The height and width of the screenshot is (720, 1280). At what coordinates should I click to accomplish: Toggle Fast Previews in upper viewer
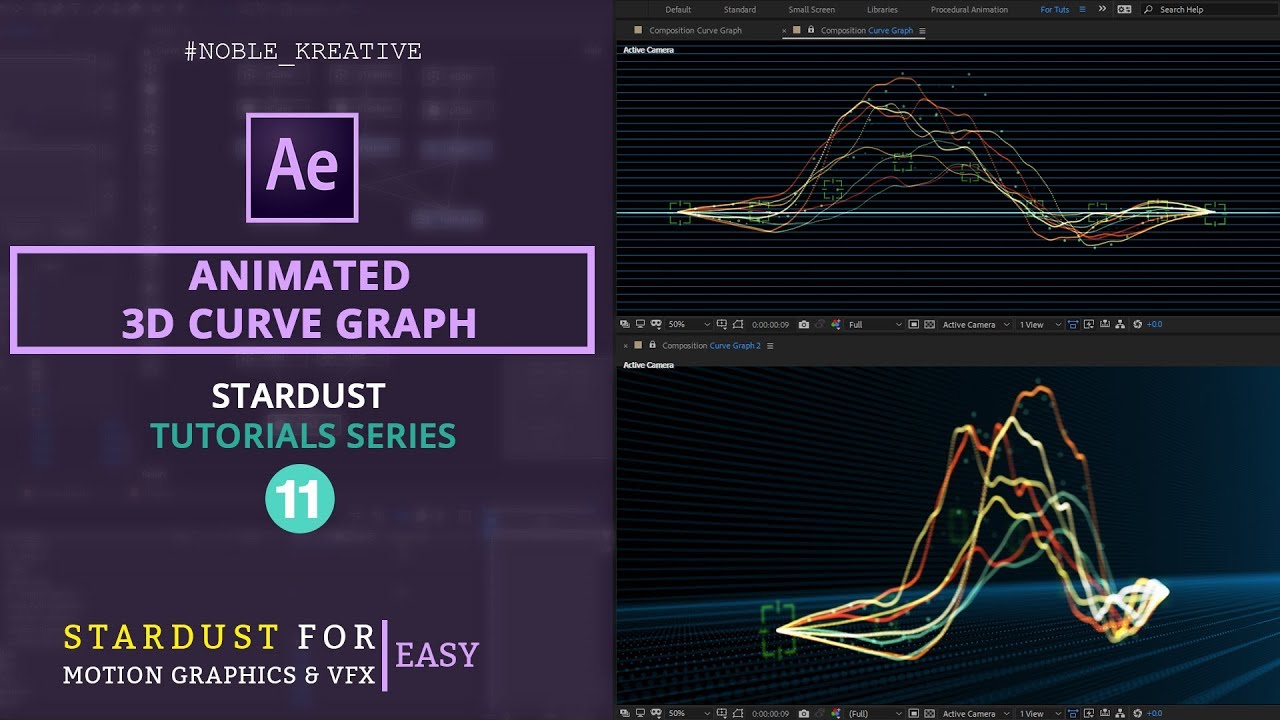click(x=1089, y=325)
